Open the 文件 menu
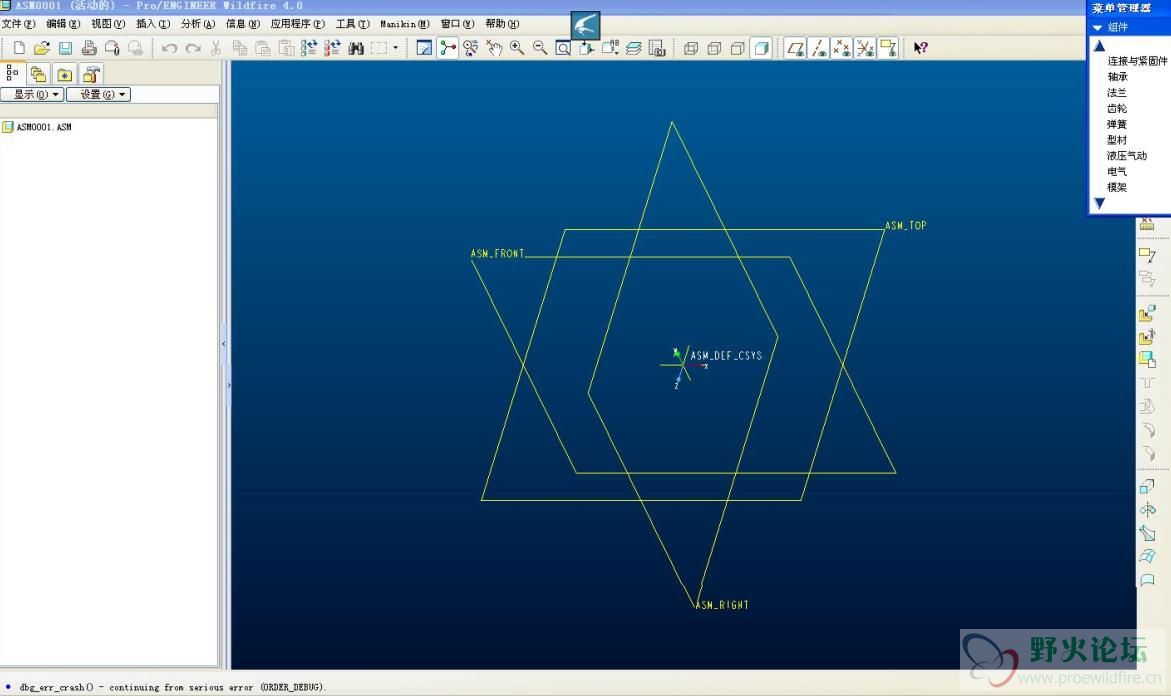The height and width of the screenshot is (696, 1171). point(19,24)
